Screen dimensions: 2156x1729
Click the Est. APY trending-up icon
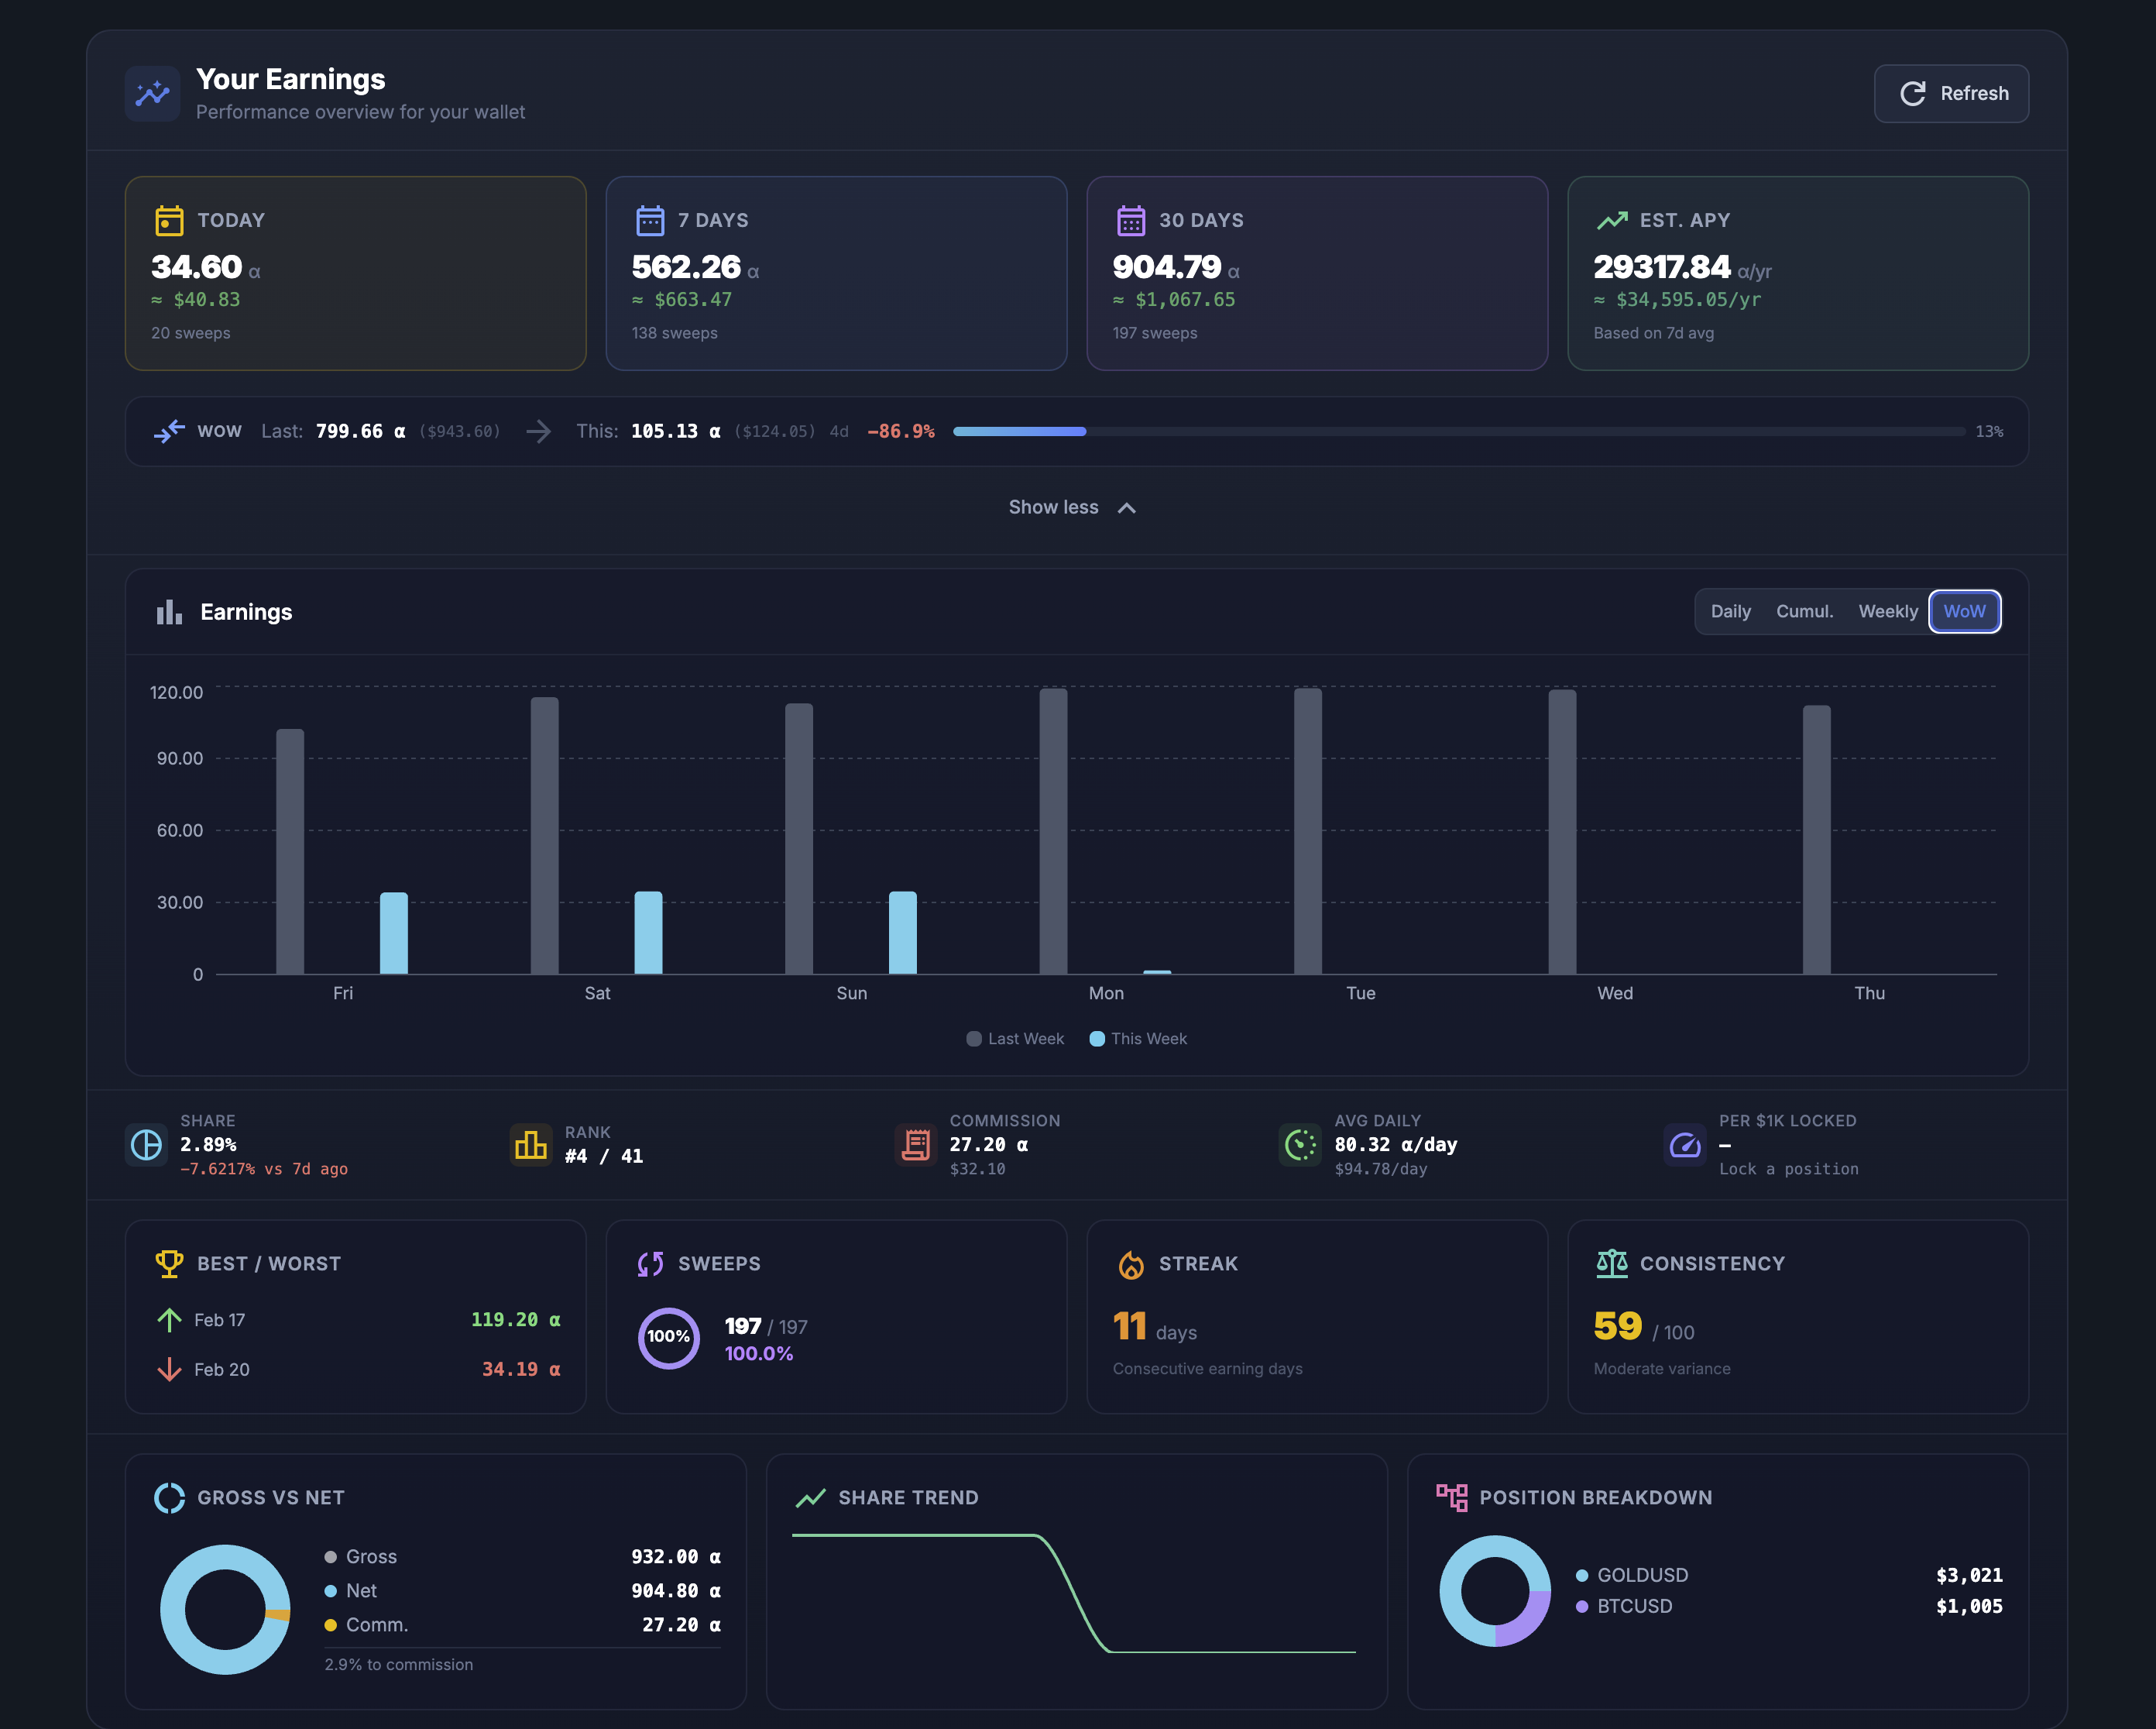coord(1611,220)
